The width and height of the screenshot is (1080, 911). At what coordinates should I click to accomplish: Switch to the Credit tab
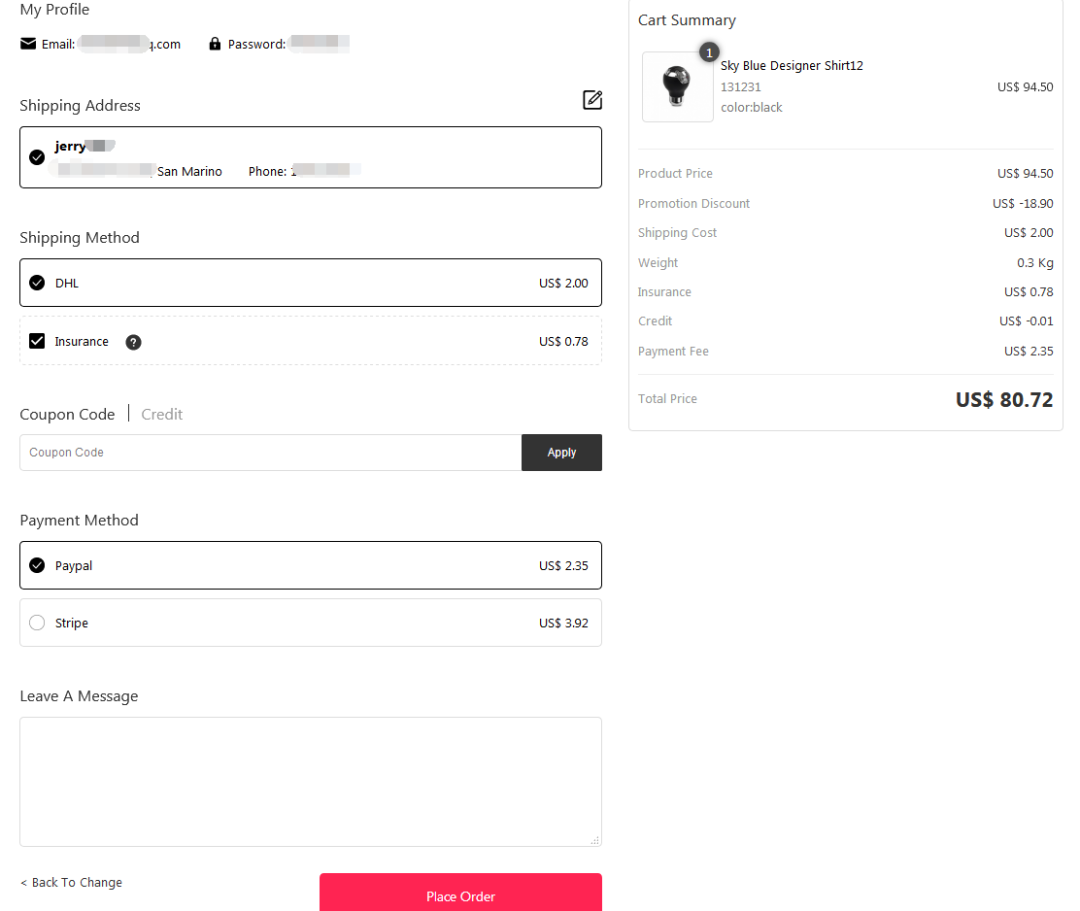(x=162, y=414)
